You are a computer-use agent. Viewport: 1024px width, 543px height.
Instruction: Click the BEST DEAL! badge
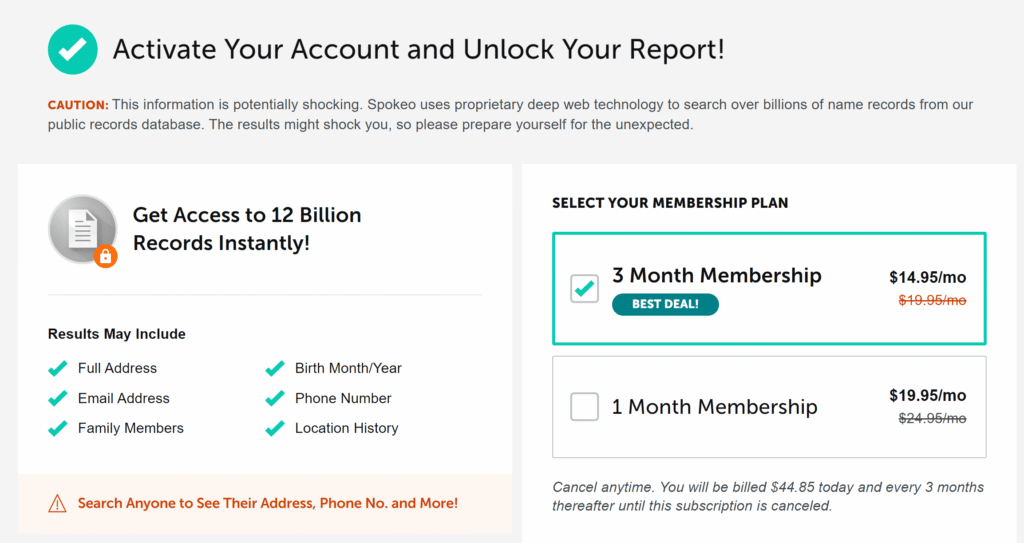pos(665,304)
